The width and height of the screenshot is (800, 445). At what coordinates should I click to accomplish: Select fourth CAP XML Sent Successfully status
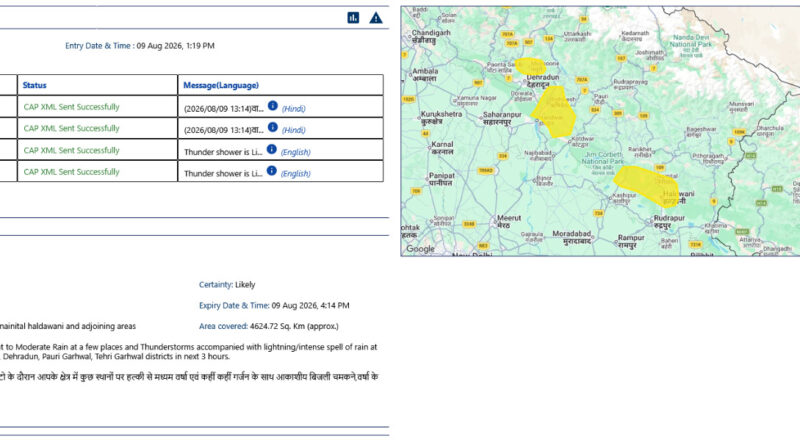point(71,171)
